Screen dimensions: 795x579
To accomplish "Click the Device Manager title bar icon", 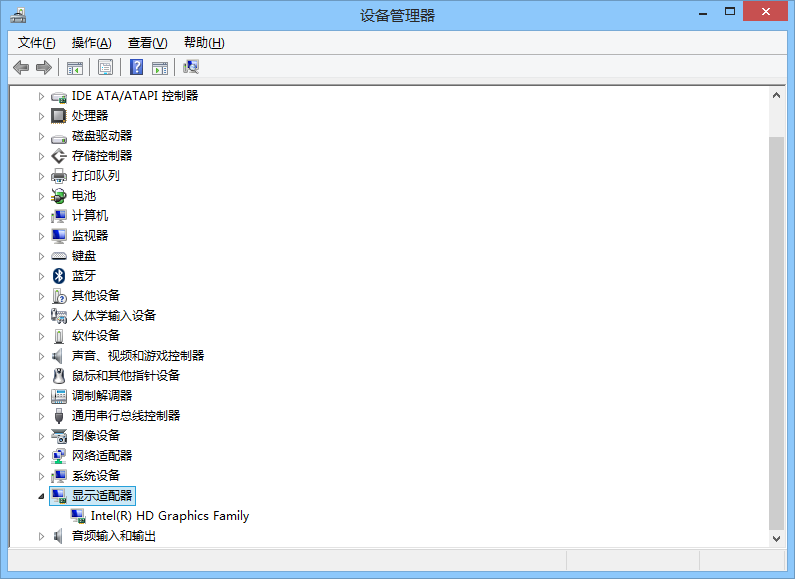I will pyautogui.click(x=18, y=15).
